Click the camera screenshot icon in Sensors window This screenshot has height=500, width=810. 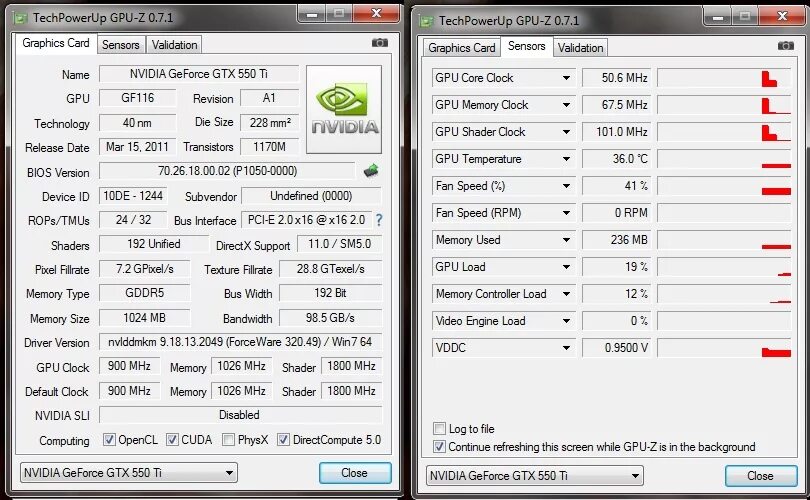[x=786, y=46]
